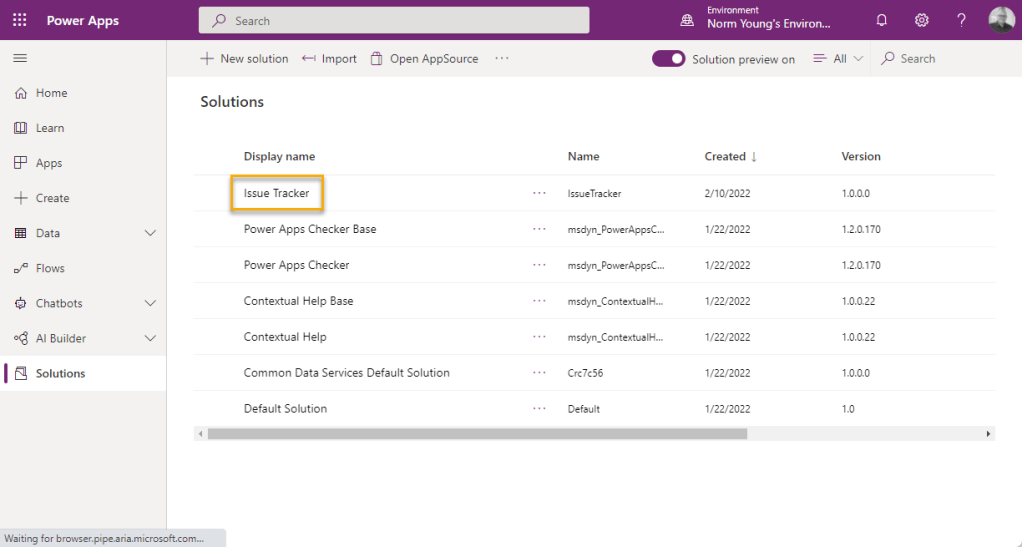Sort by the Name column header
This screenshot has height=547, width=1022.
coord(583,156)
